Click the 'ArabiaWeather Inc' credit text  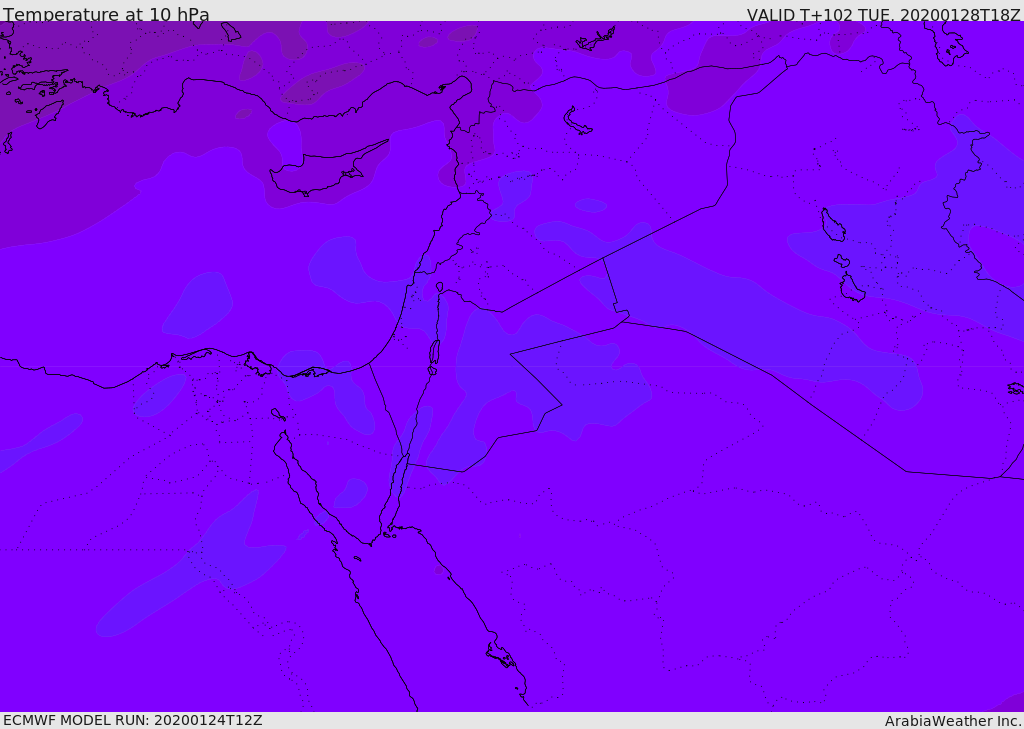click(953, 721)
